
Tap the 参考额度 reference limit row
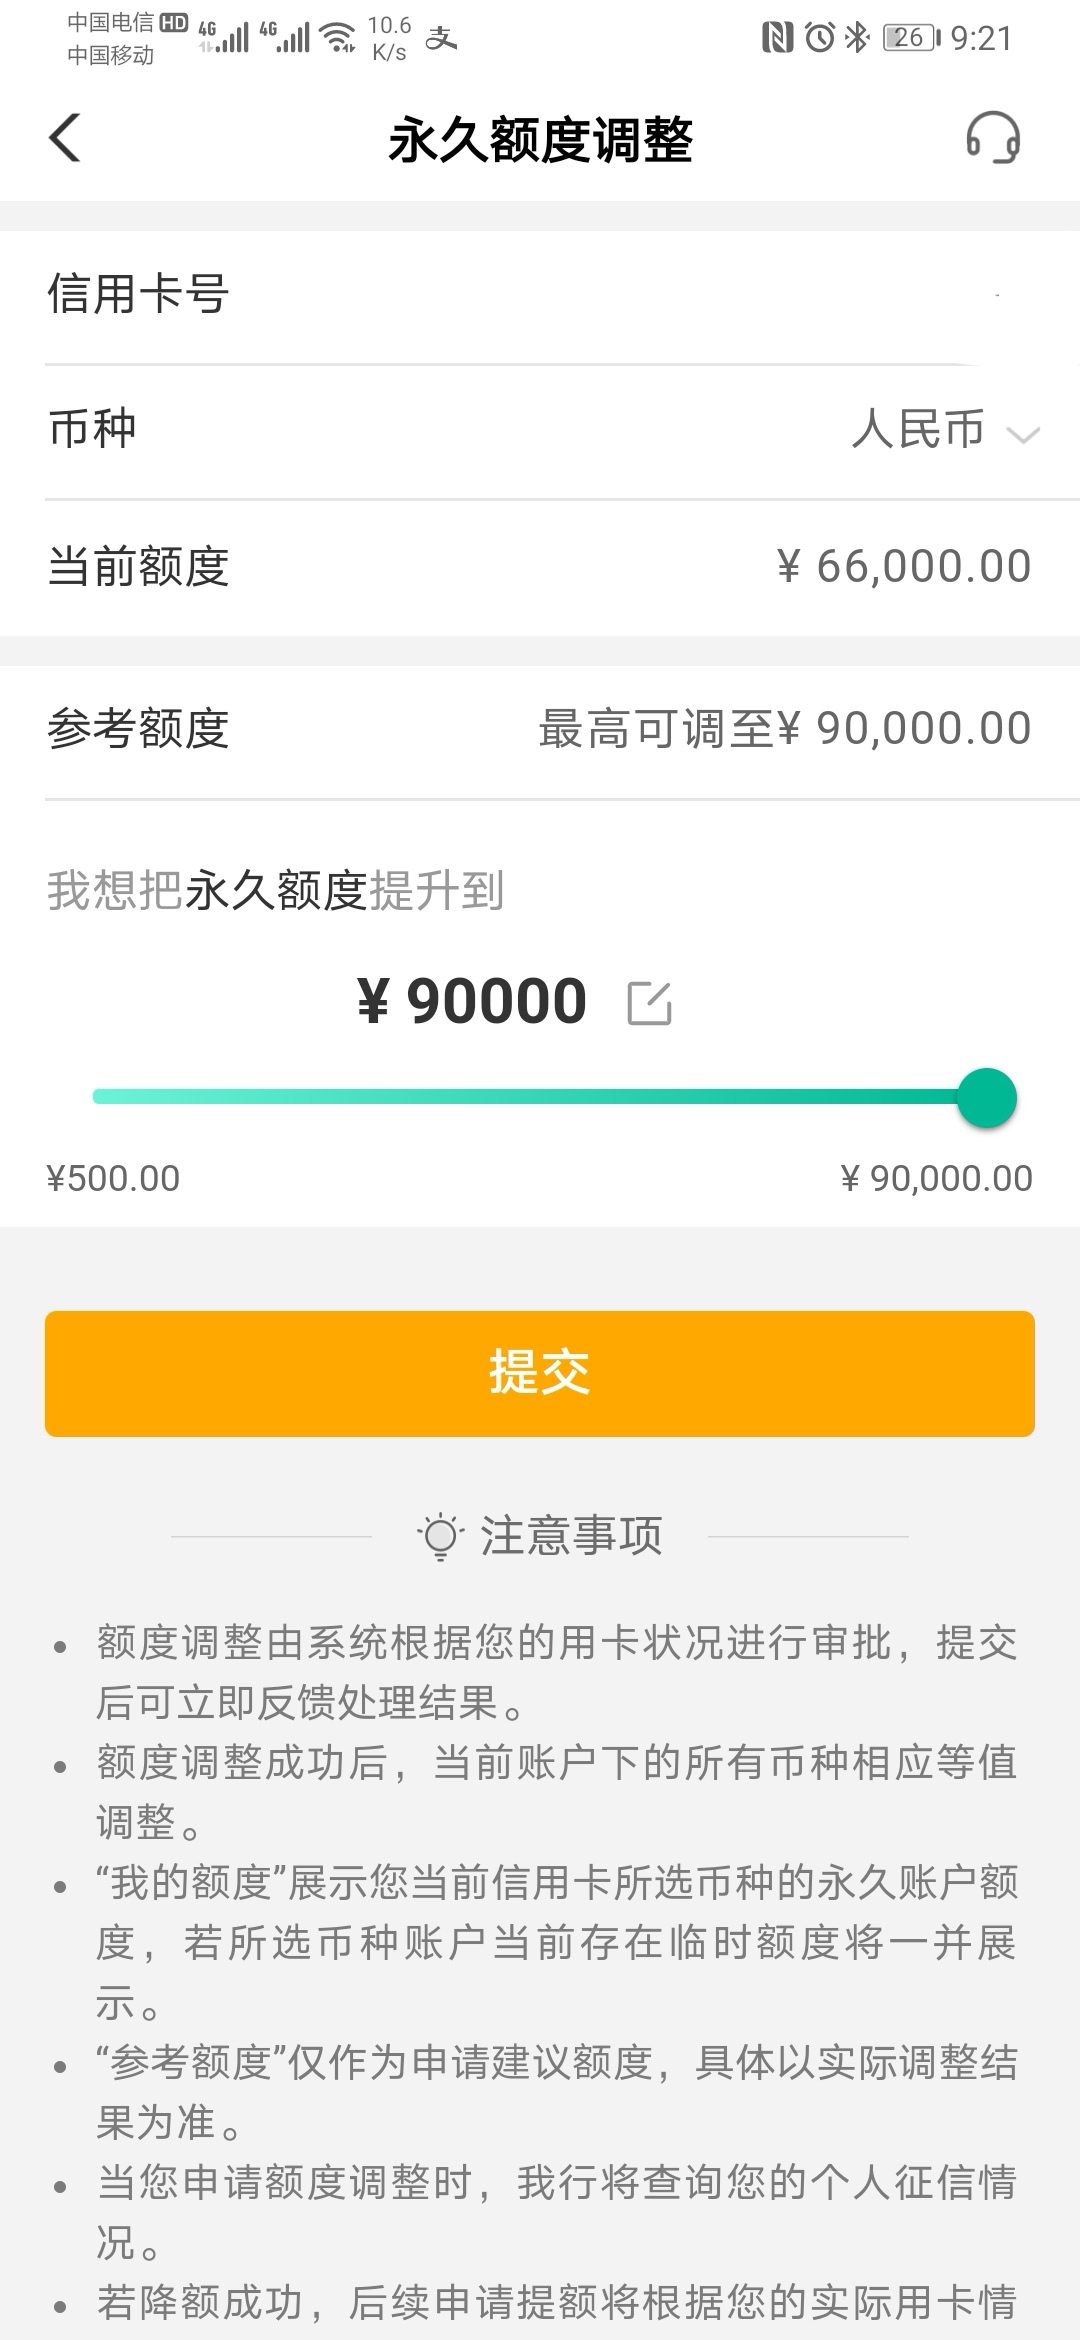[x=540, y=730]
